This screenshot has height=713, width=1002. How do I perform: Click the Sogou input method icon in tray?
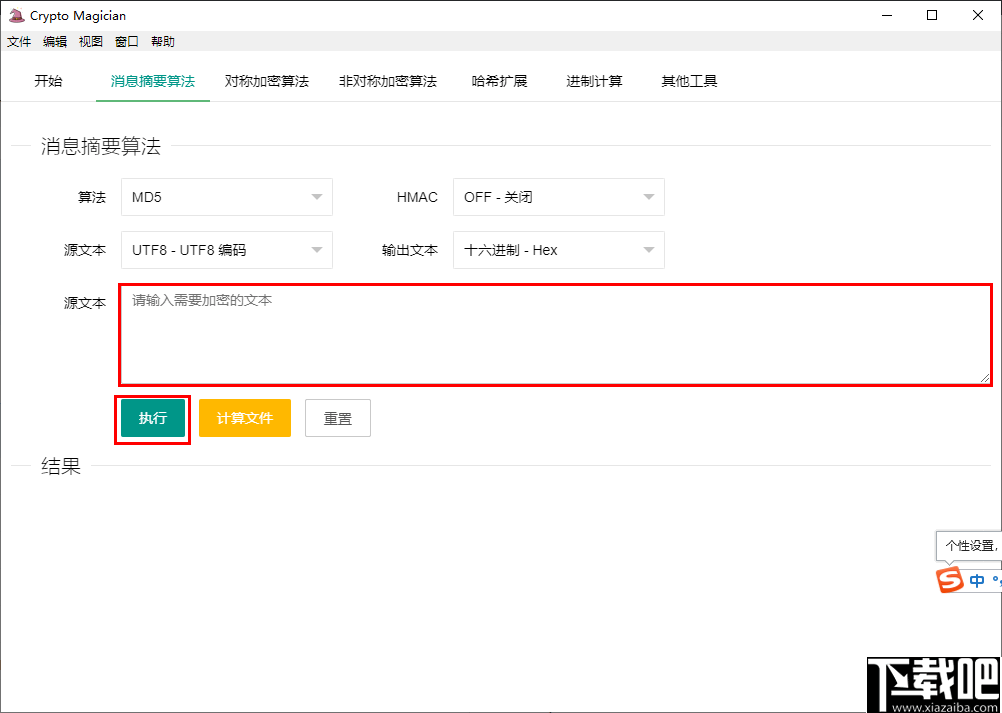948,580
